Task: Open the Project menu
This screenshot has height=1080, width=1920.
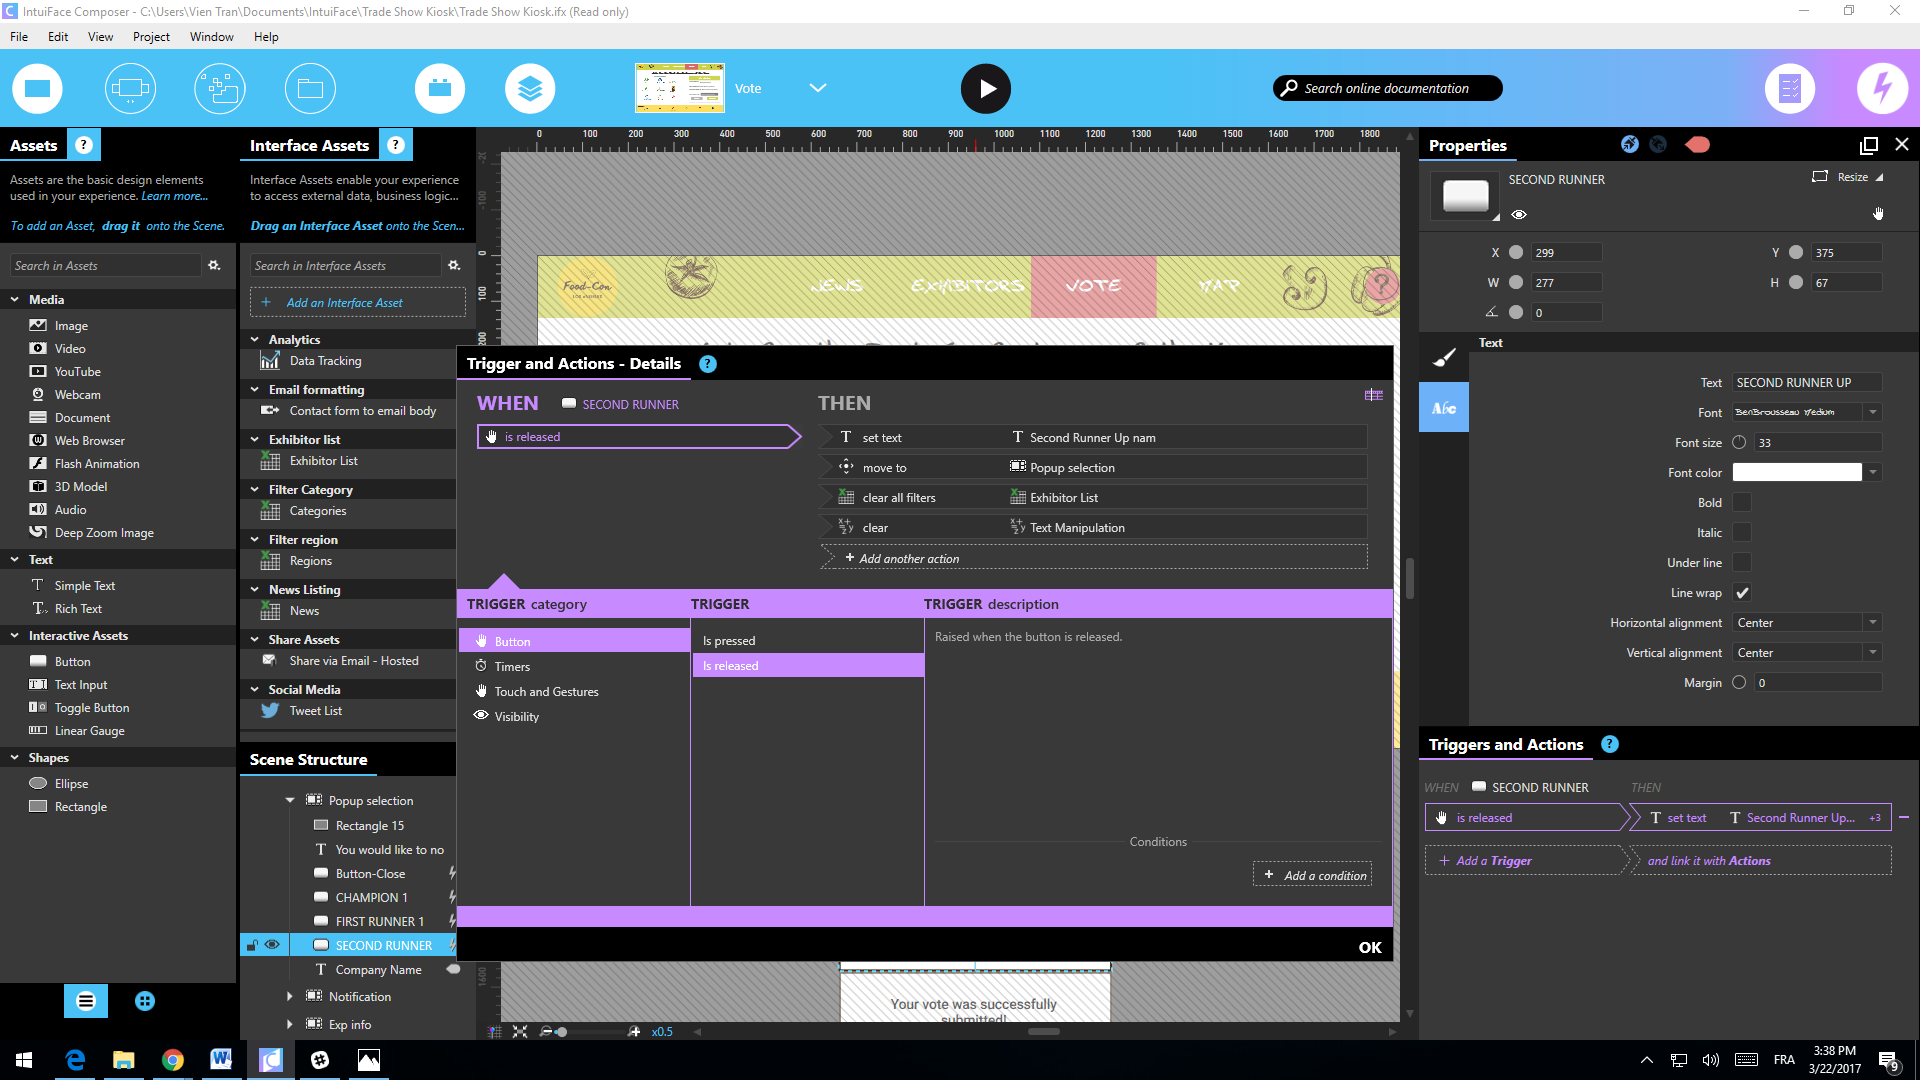Action: coord(151,37)
